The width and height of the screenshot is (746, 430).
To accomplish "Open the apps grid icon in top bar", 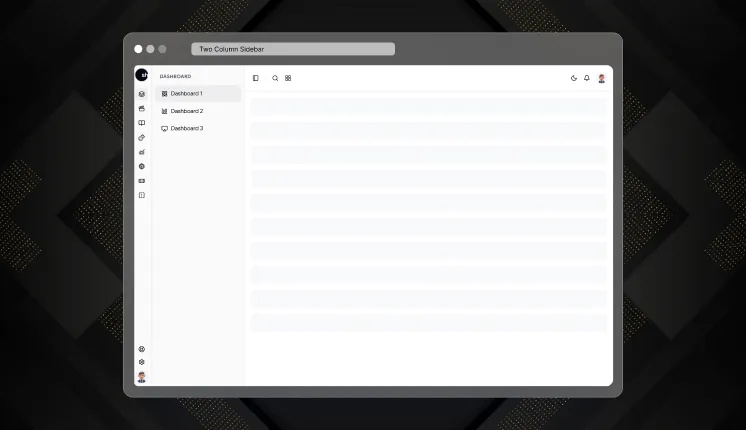I will click(288, 78).
